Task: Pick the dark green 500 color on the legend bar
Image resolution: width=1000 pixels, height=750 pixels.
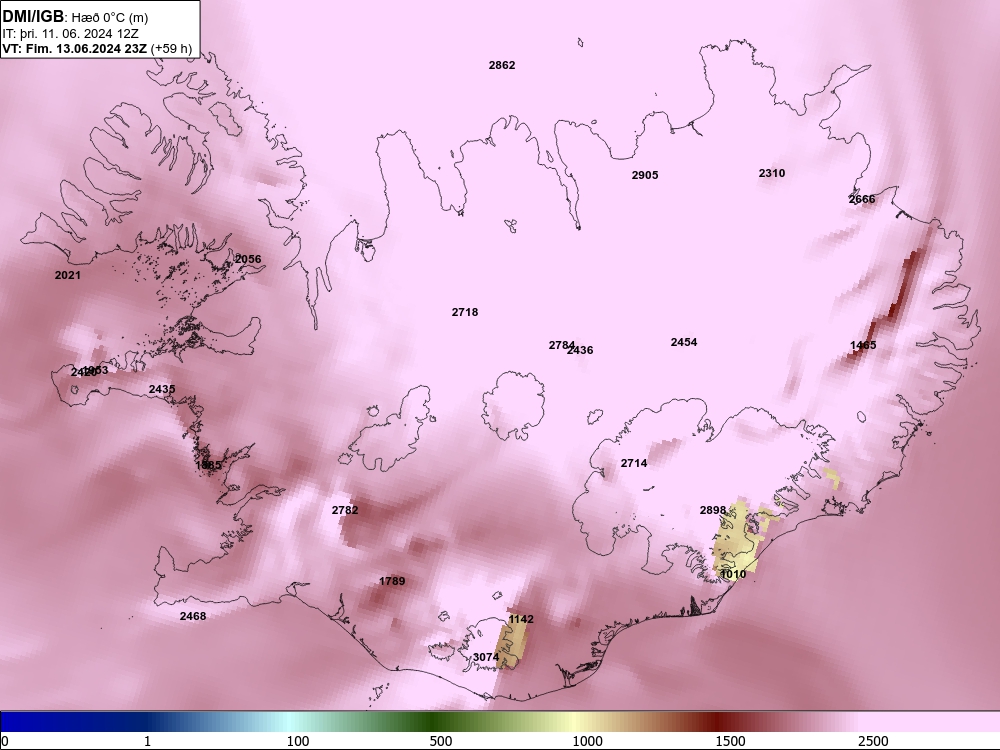Action: [433, 722]
